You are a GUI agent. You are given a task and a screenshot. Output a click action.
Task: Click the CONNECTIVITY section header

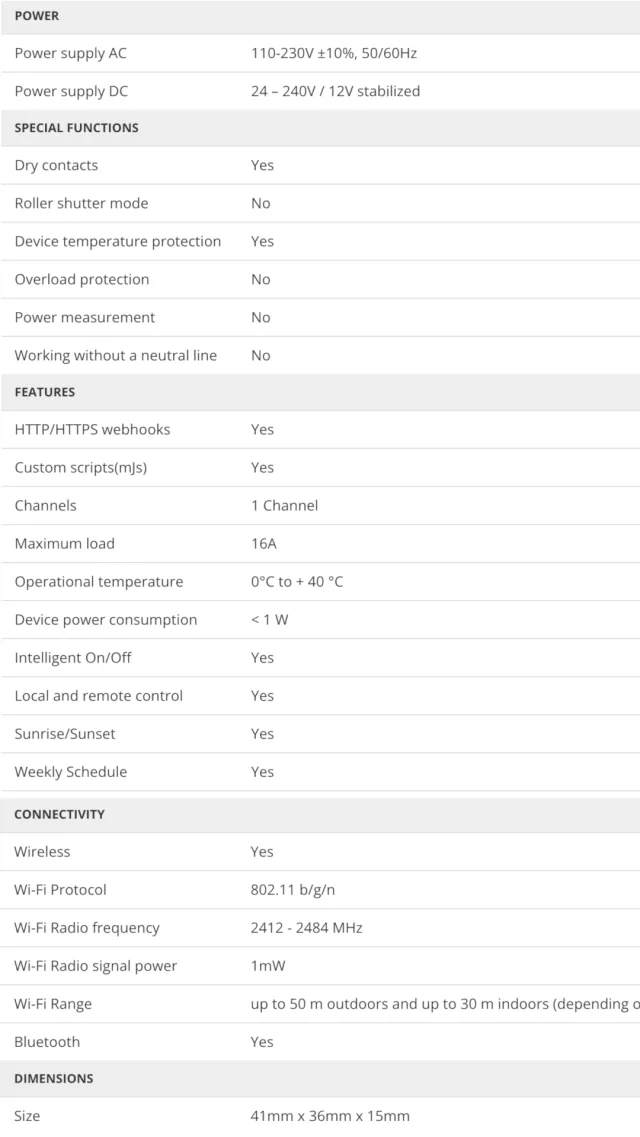tap(59, 814)
